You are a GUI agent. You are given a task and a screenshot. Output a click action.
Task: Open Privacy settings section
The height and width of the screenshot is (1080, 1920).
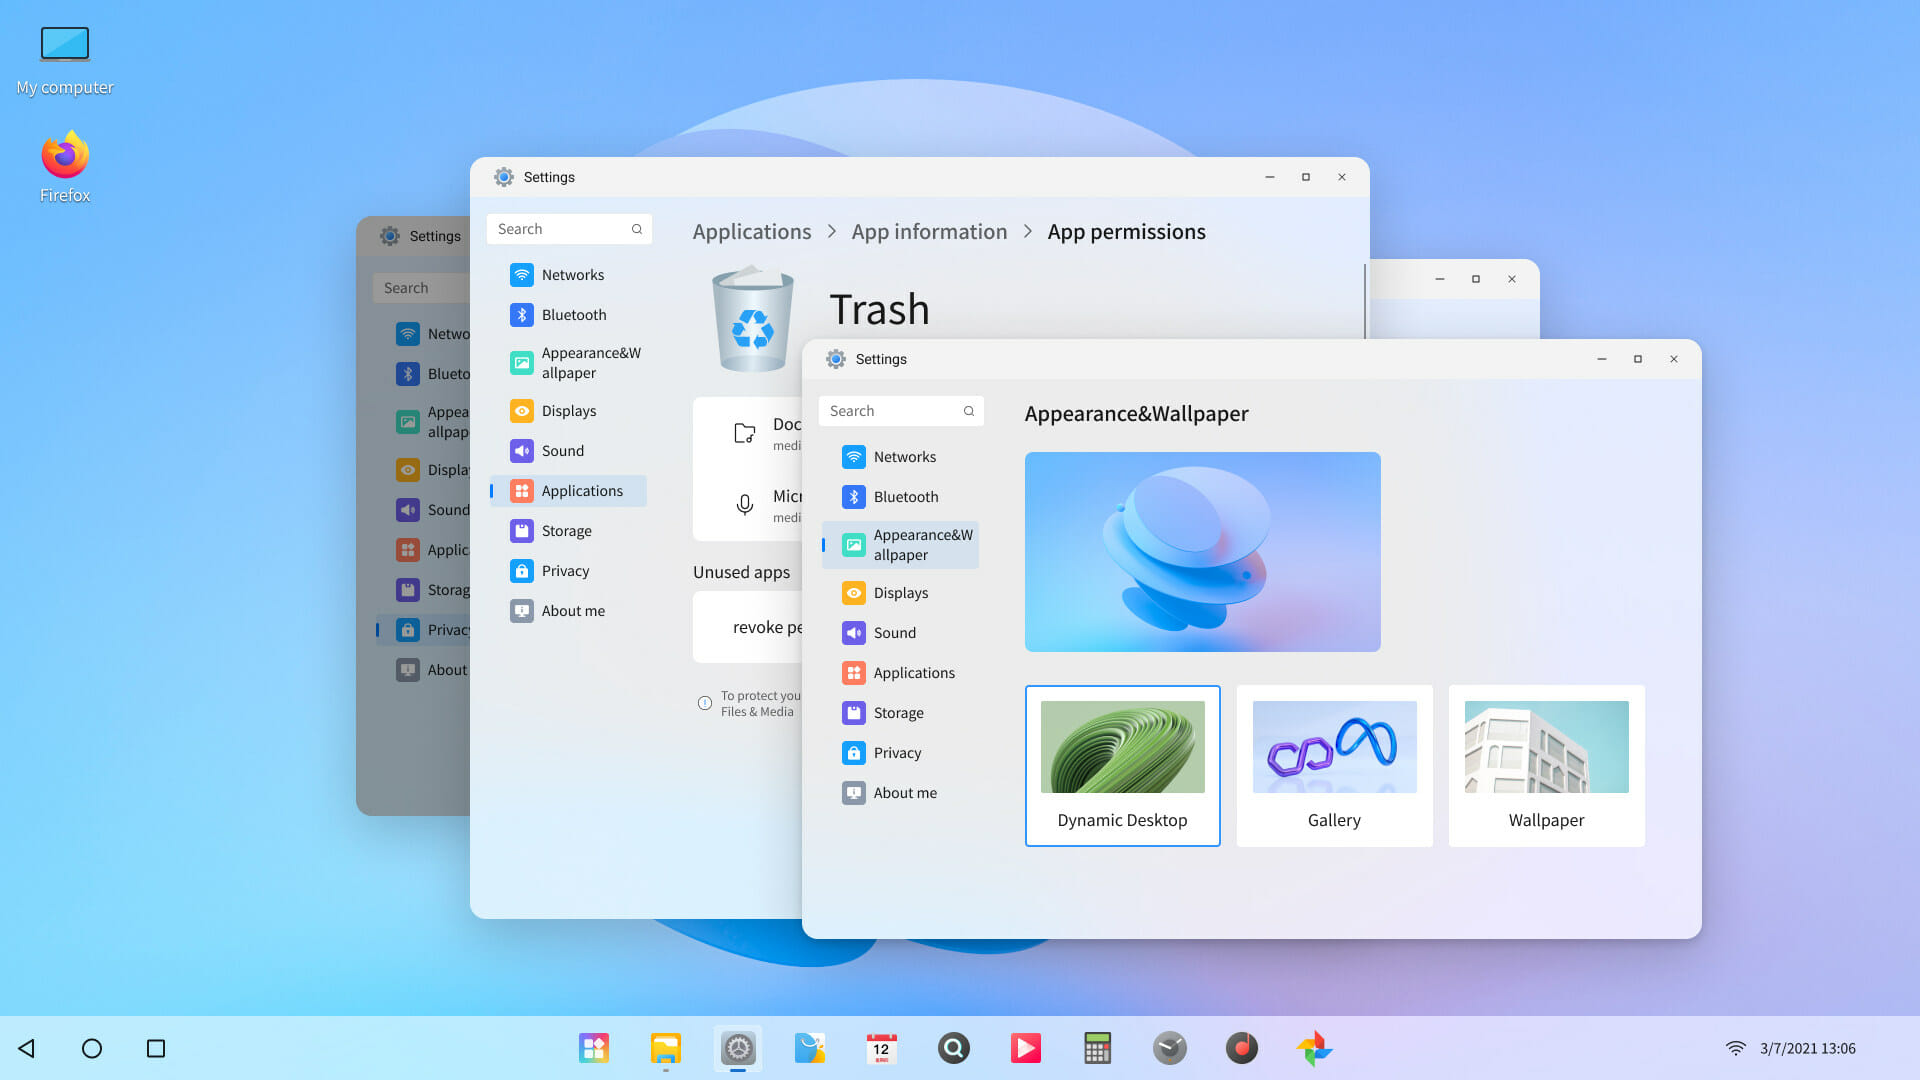[x=895, y=752]
